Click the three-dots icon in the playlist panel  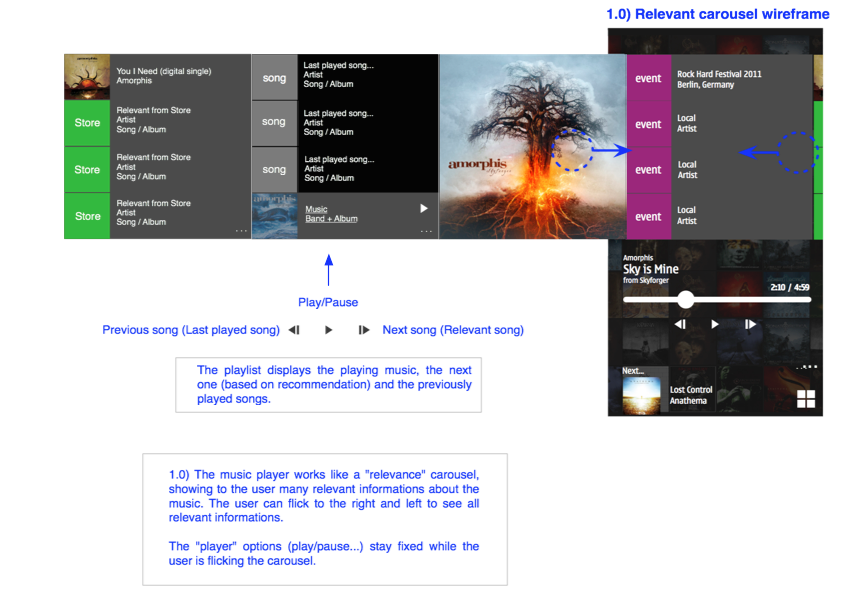(x=426, y=232)
